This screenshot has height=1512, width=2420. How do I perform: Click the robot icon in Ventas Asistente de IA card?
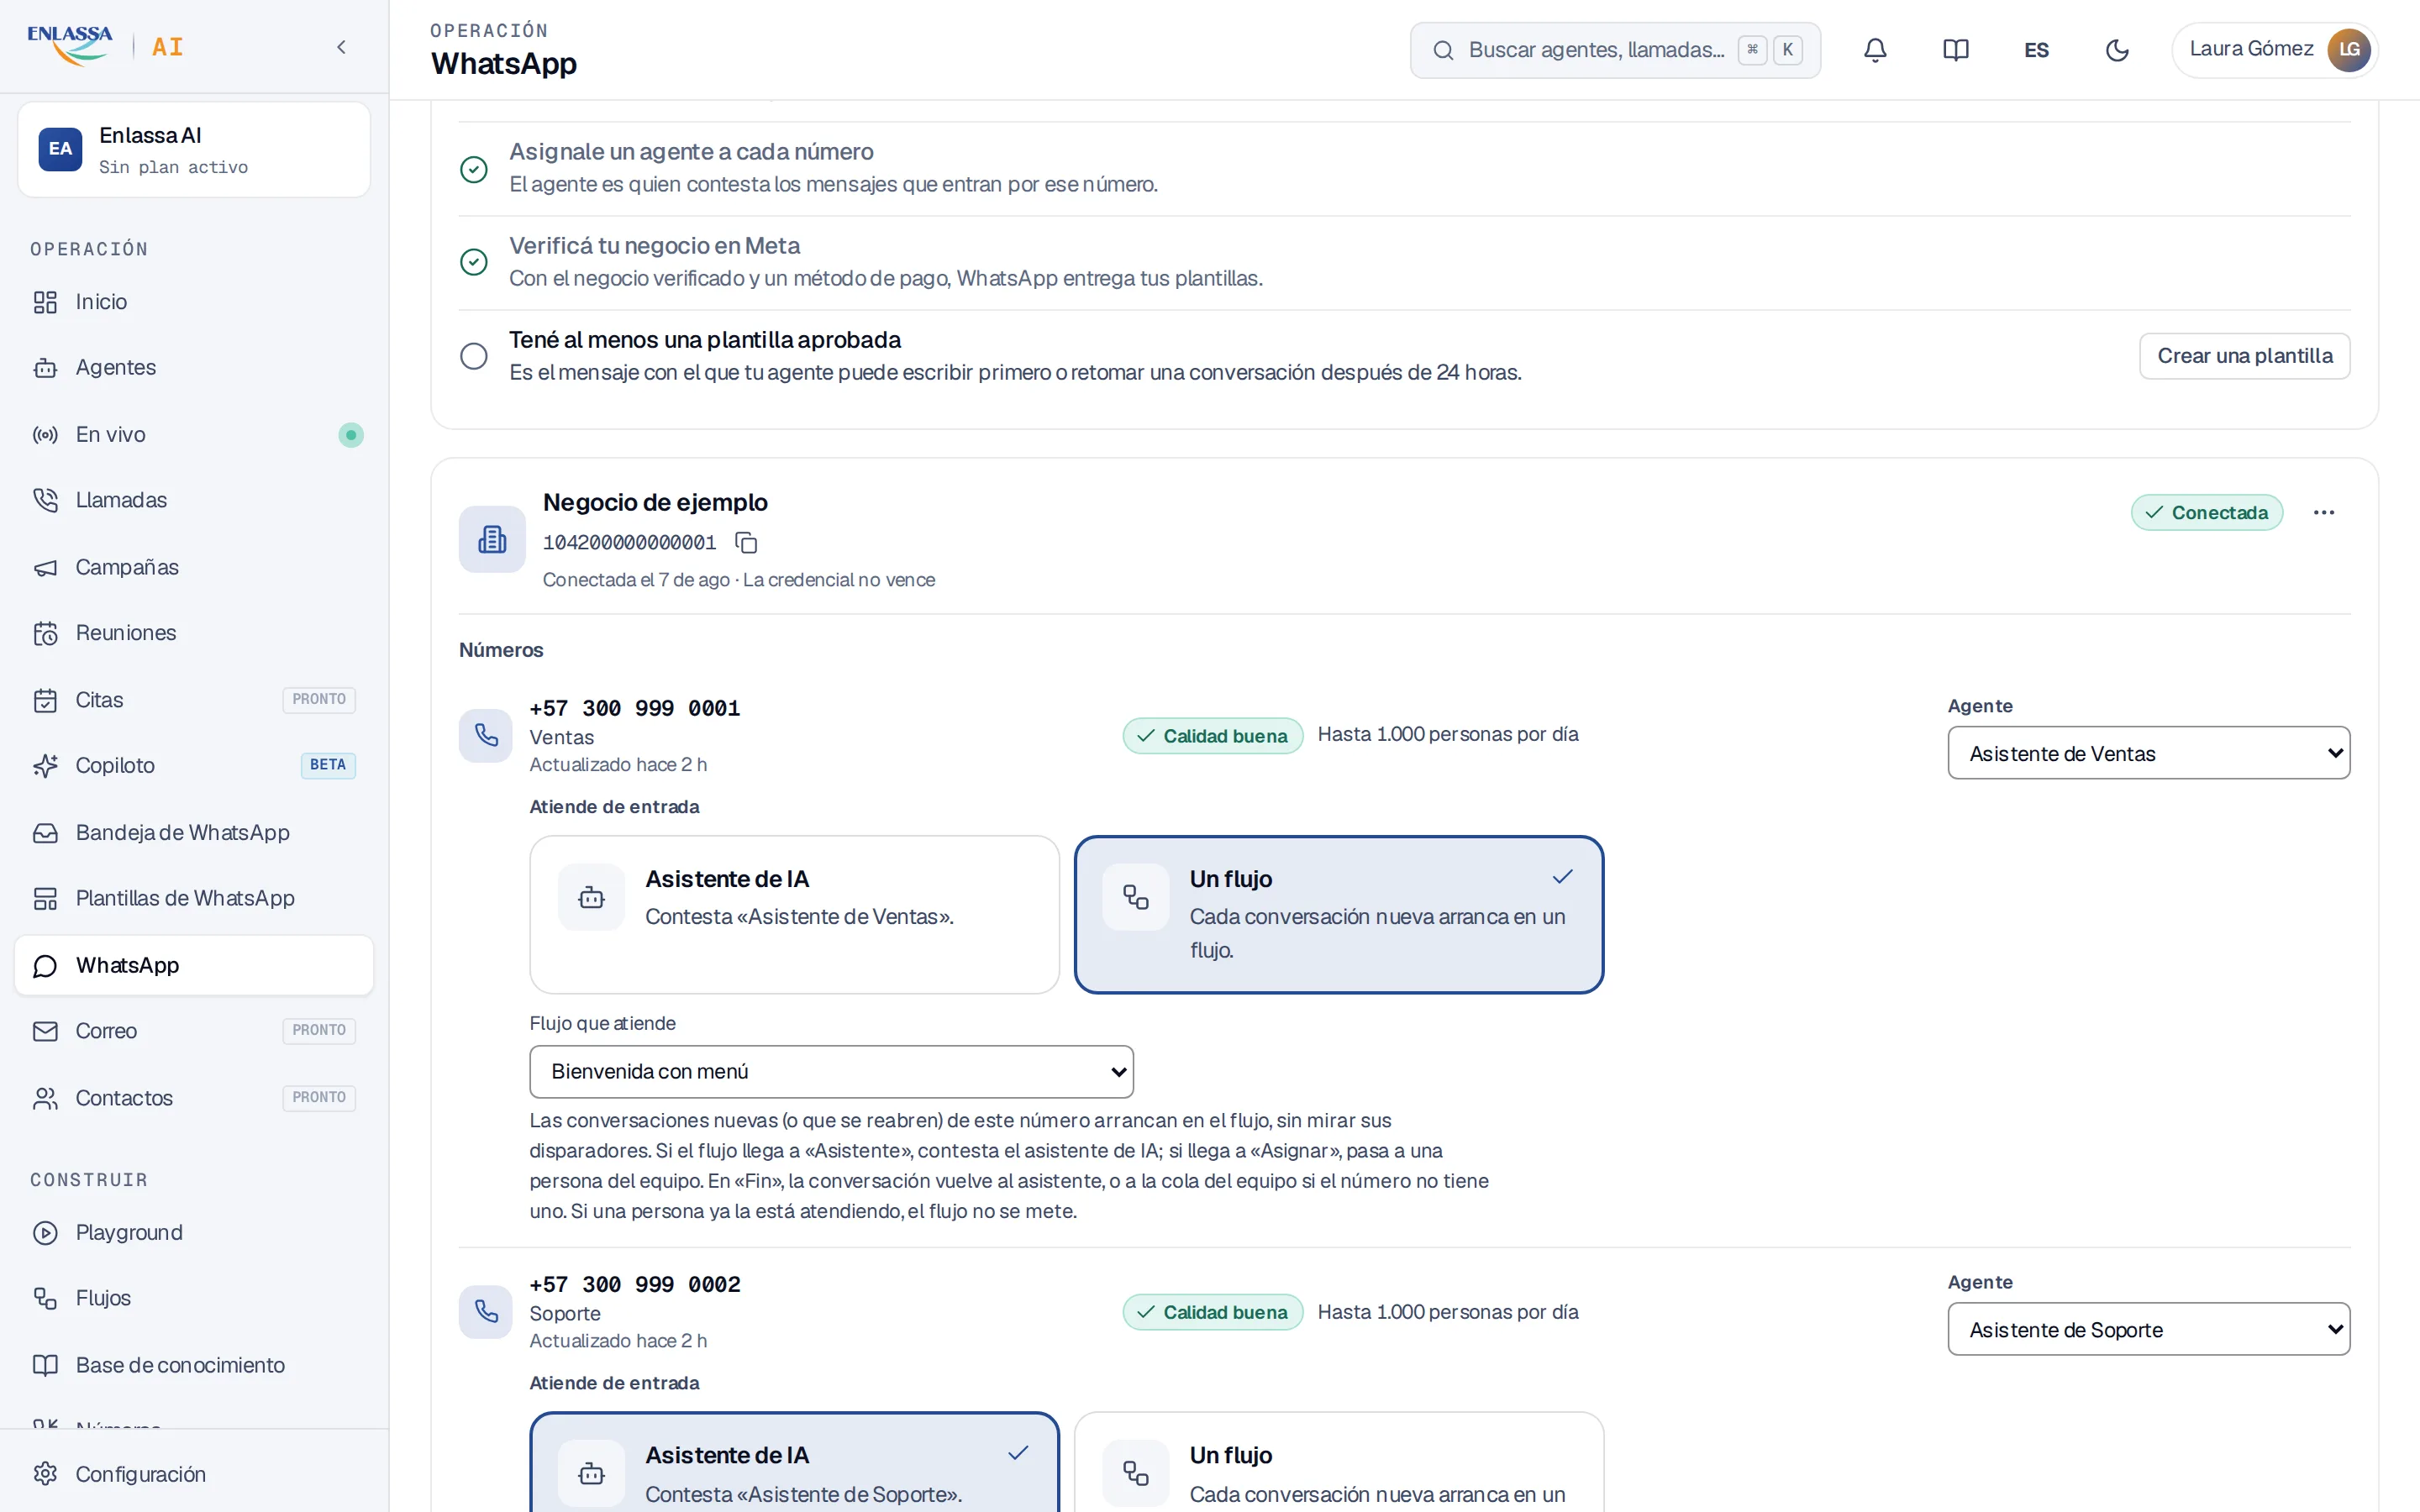pyautogui.click(x=591, y=896)
